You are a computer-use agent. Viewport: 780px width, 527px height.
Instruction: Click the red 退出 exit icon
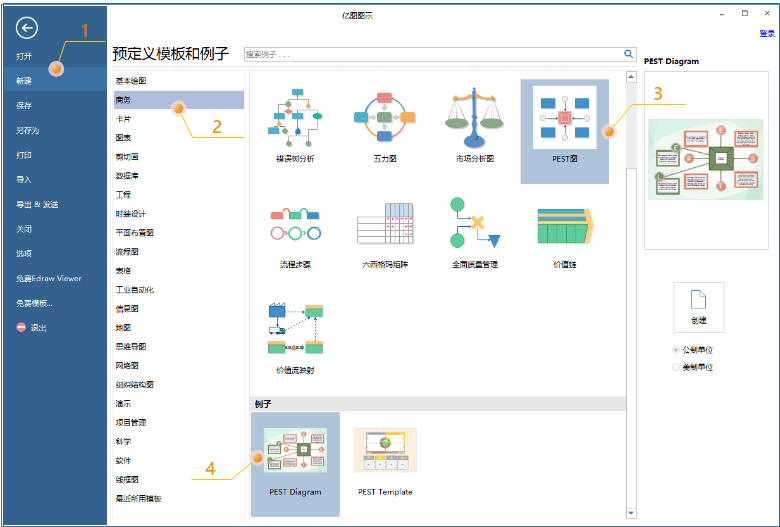(x=21, y=327)
